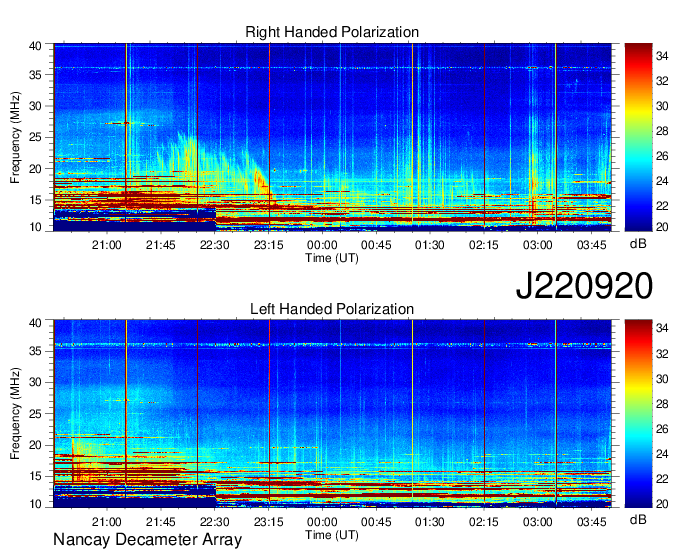The height and width of the screenshot is (552, 680).
Task: Click 'Time (UT)' label under Right Handed plot
Action: pyautogui.click(x=332, y=258)
